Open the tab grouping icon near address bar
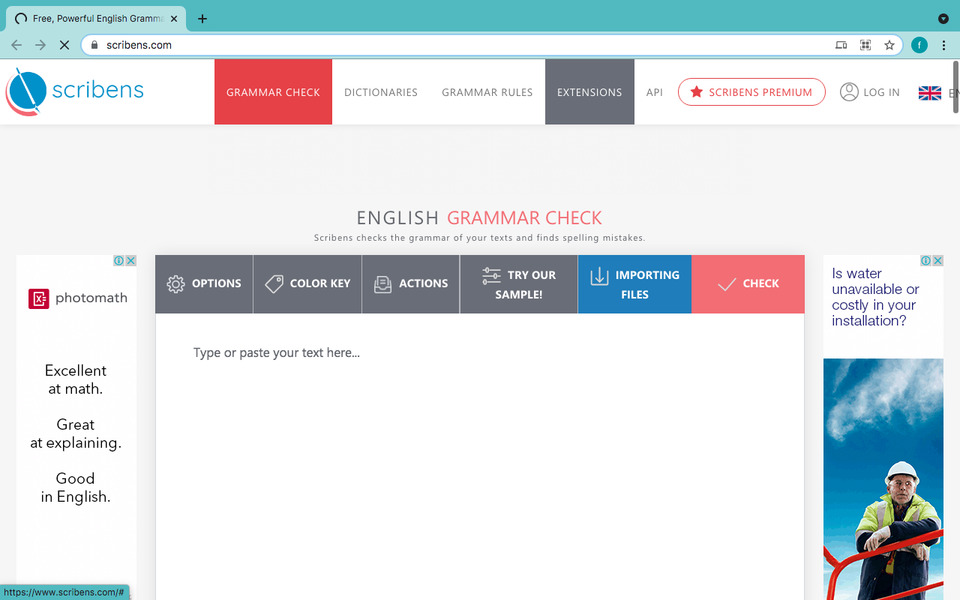The width and height of the screenshot is (960, 600). pyautogui.click(x=866, y=44)
